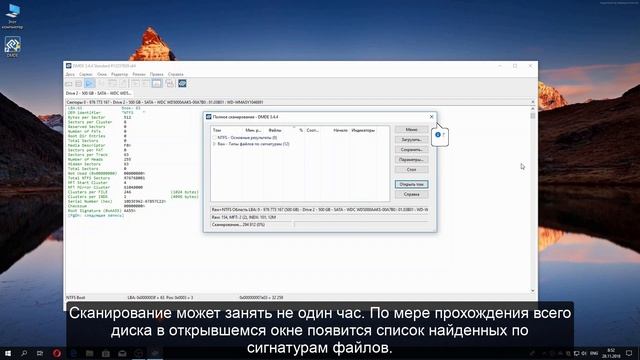
Task: Click the highlighted play-arrow toolbar icon
Action: [x=89, y=84]
